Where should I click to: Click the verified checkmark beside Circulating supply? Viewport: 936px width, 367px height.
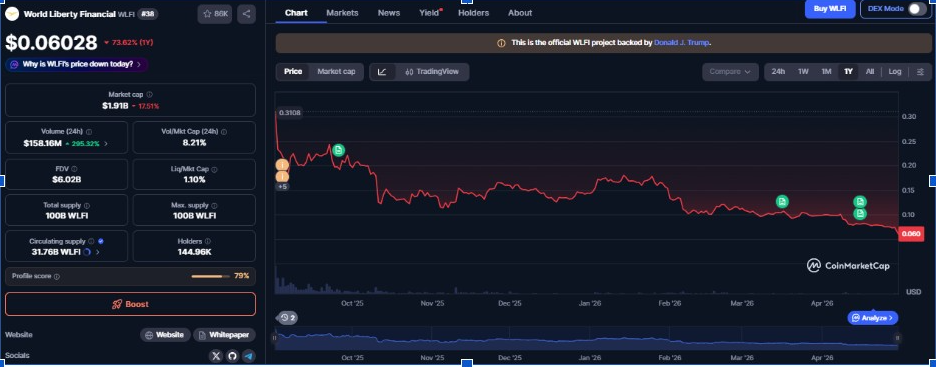100,242
